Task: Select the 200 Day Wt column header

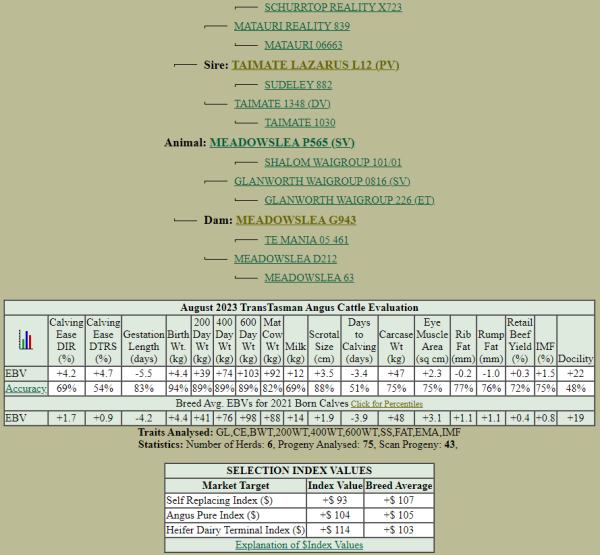Action: 202,341
